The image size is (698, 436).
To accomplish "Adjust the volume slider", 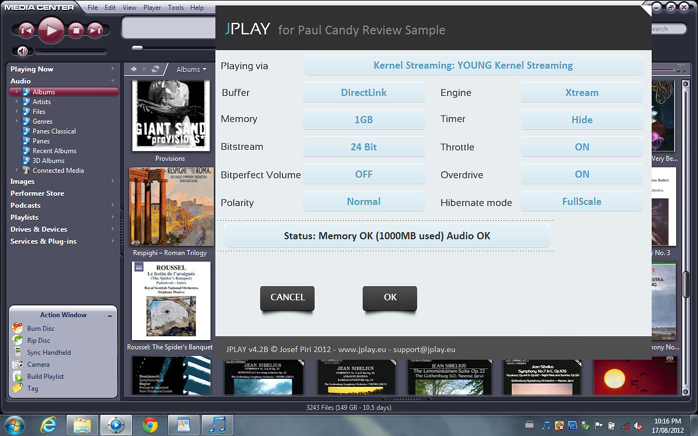I will click(x=70, y=52).
